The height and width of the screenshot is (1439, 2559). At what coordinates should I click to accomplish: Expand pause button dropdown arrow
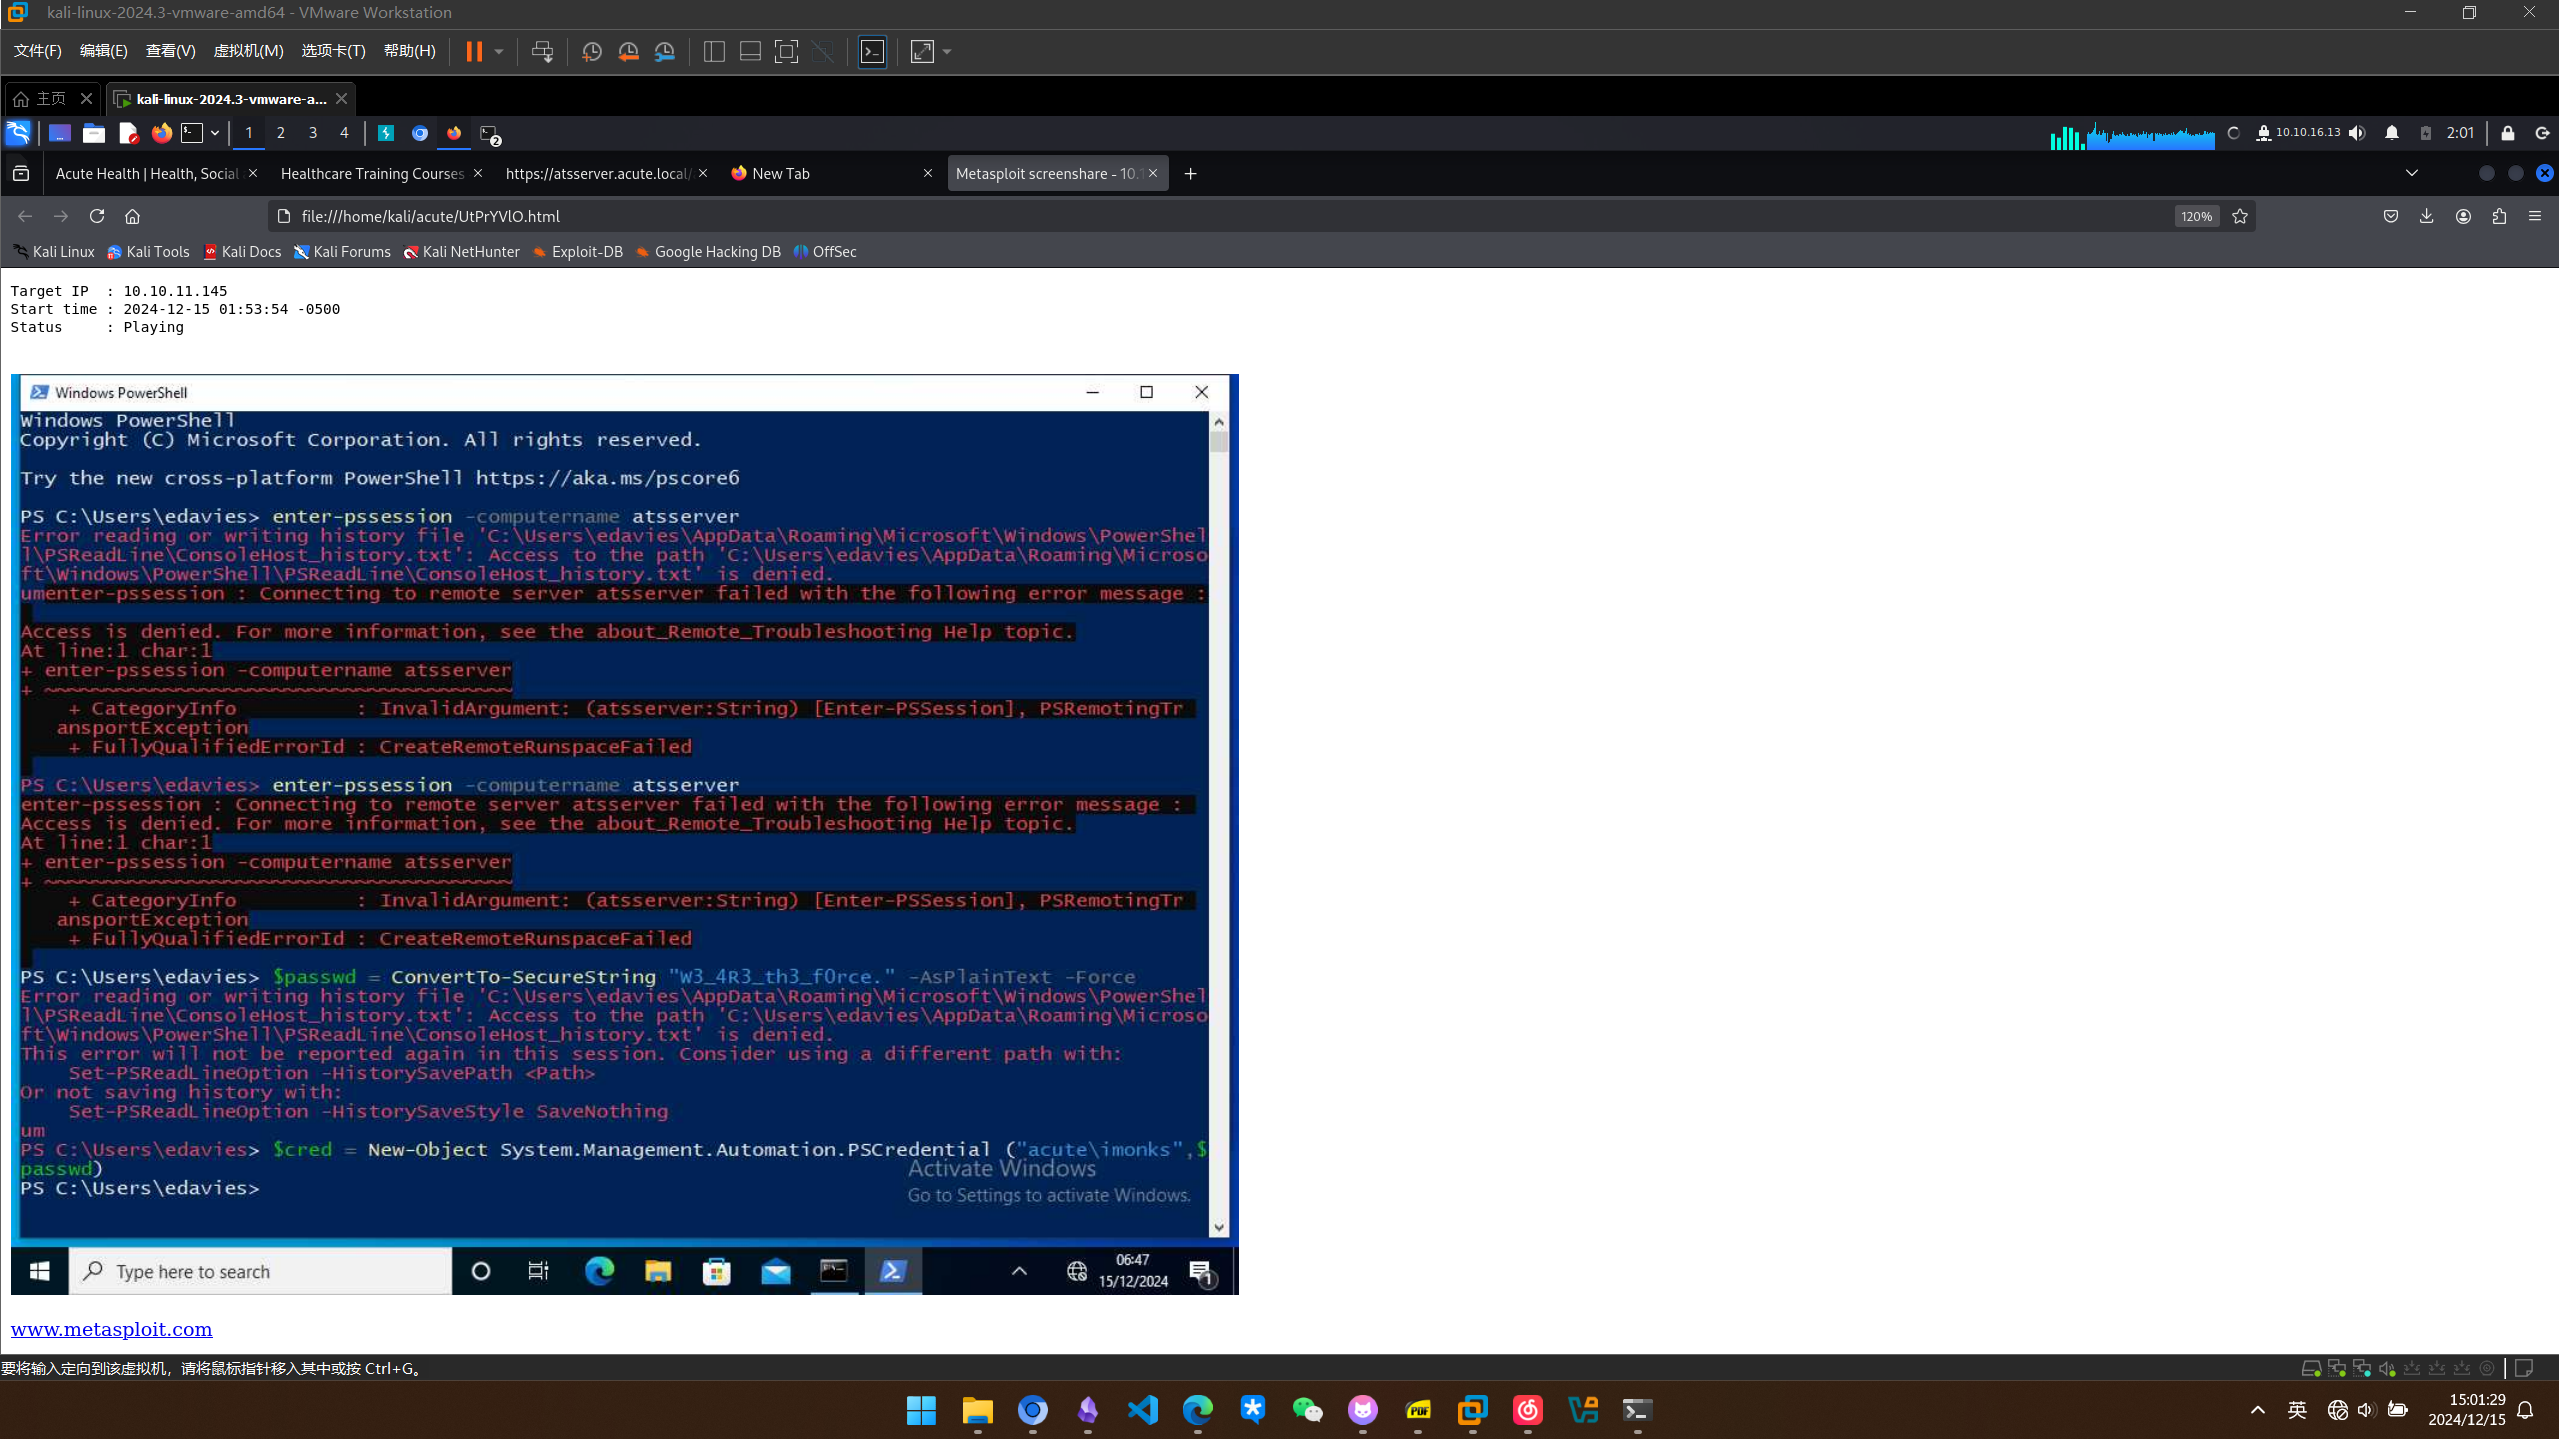click(498, 51)
